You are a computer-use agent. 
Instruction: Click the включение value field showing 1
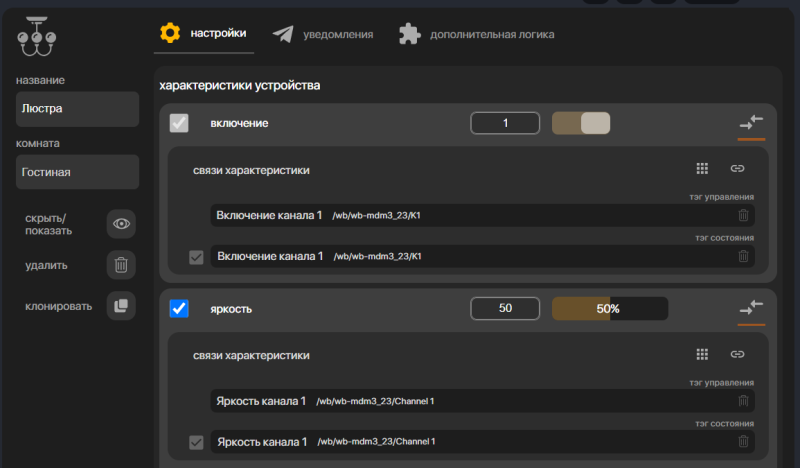point(505,123)
